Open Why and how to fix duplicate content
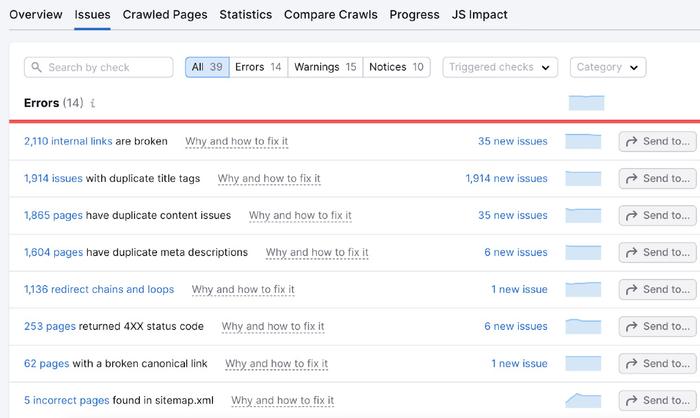The image size is (700, 418). tap(300, 216)
